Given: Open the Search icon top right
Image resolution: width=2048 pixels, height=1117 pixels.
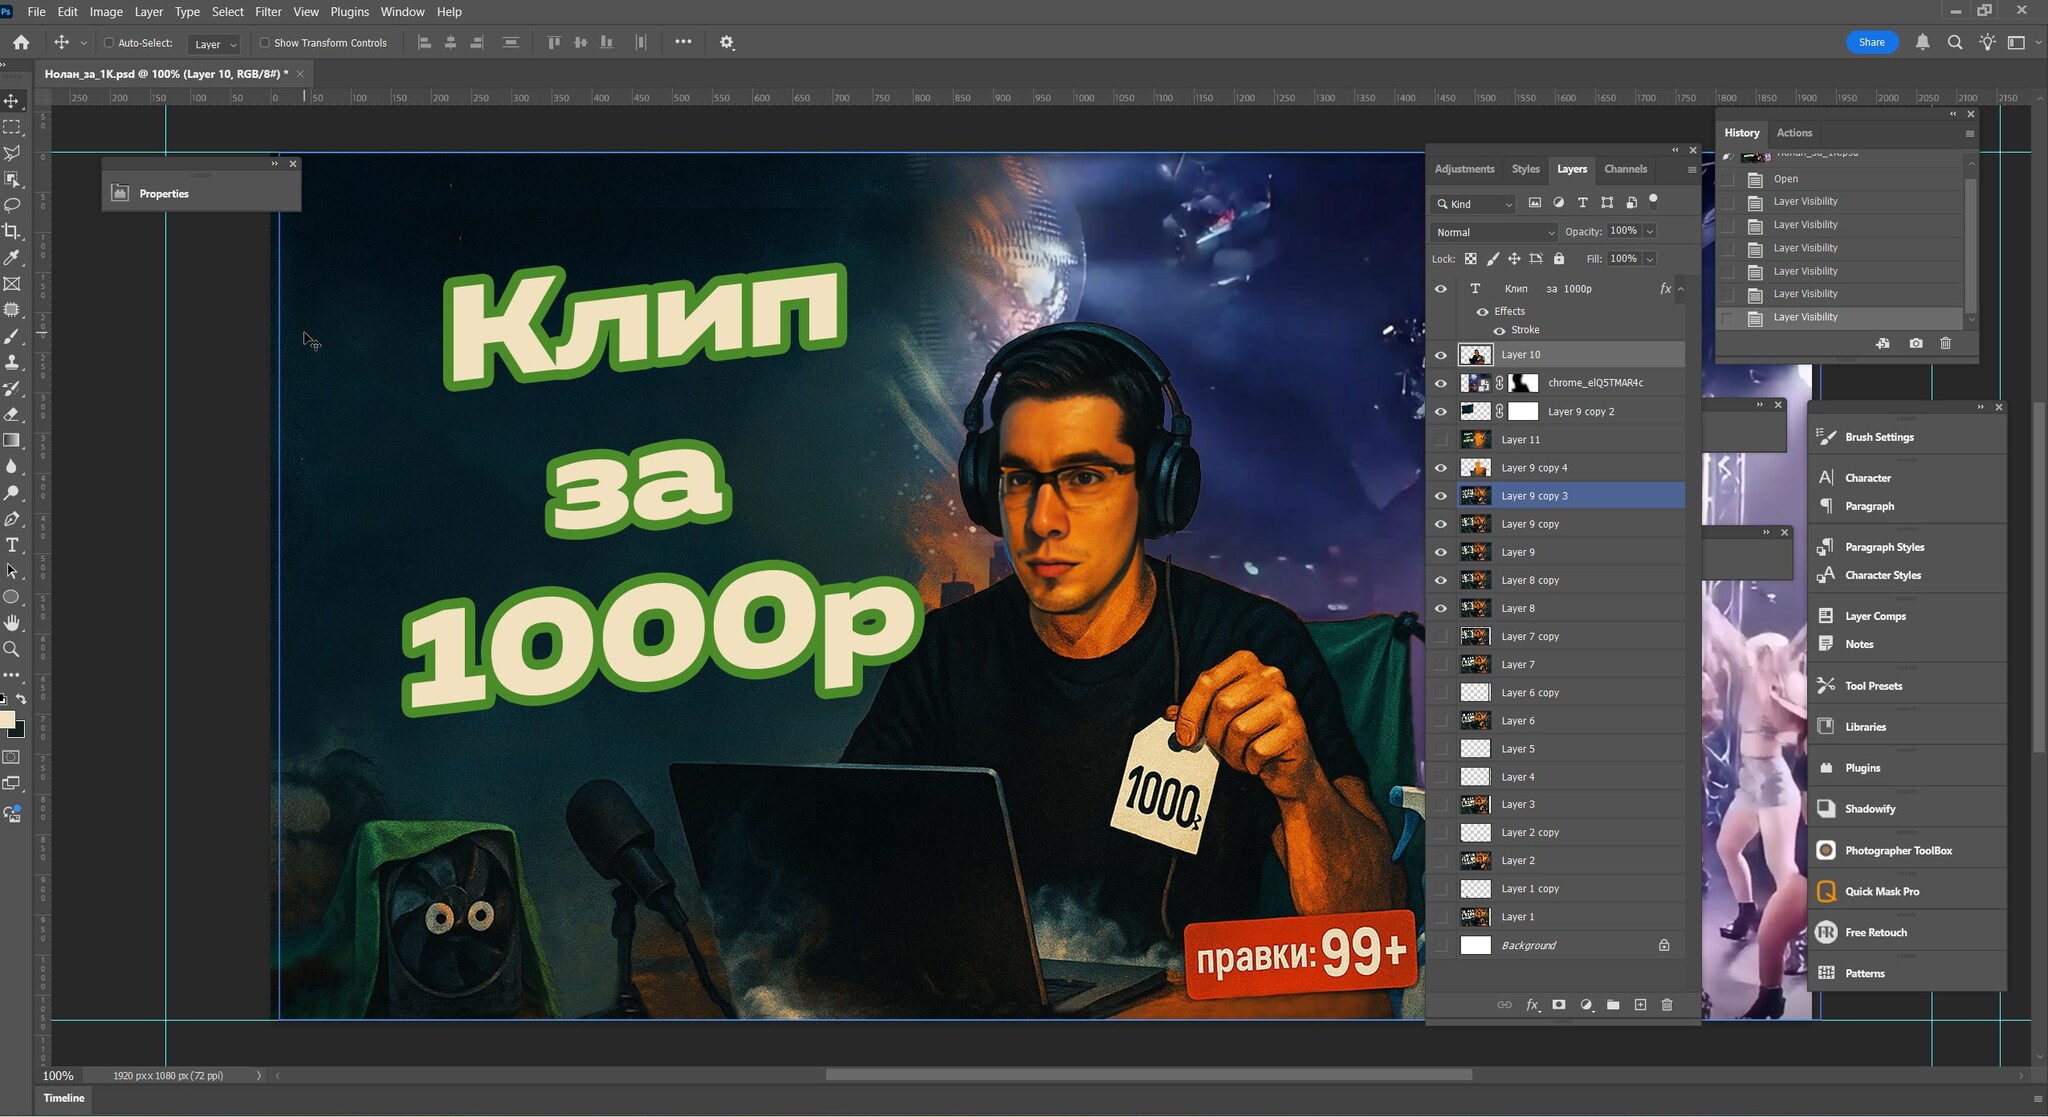Looking at the screenshot, I should 1954,42.
